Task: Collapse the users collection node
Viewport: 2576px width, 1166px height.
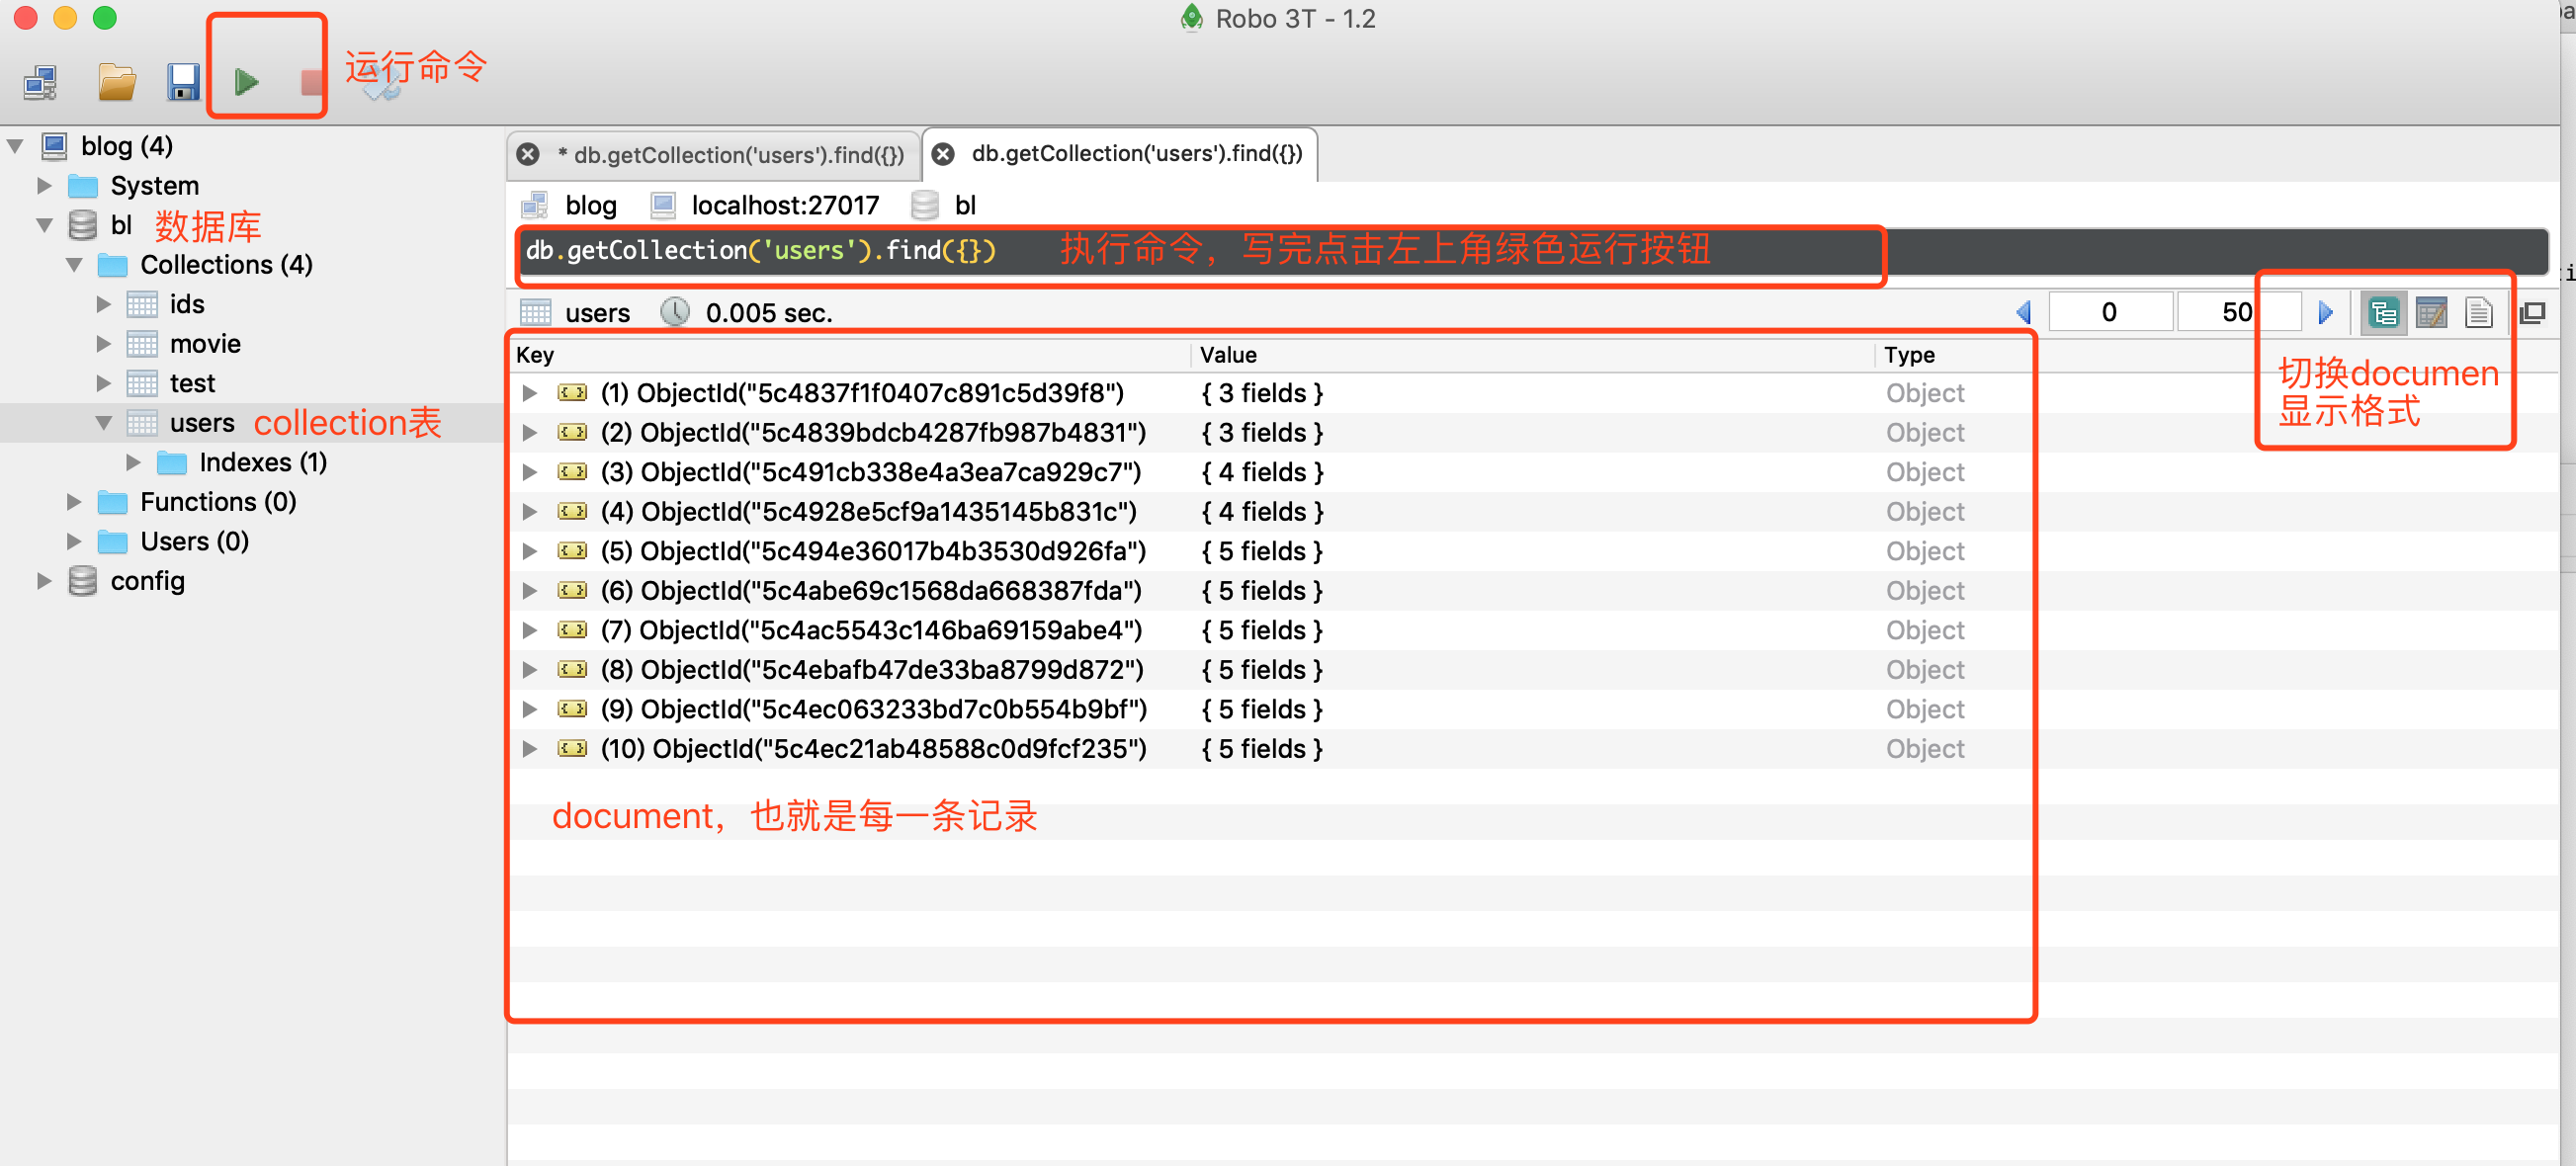Action: pyautogui.click(x=103, y=423)
